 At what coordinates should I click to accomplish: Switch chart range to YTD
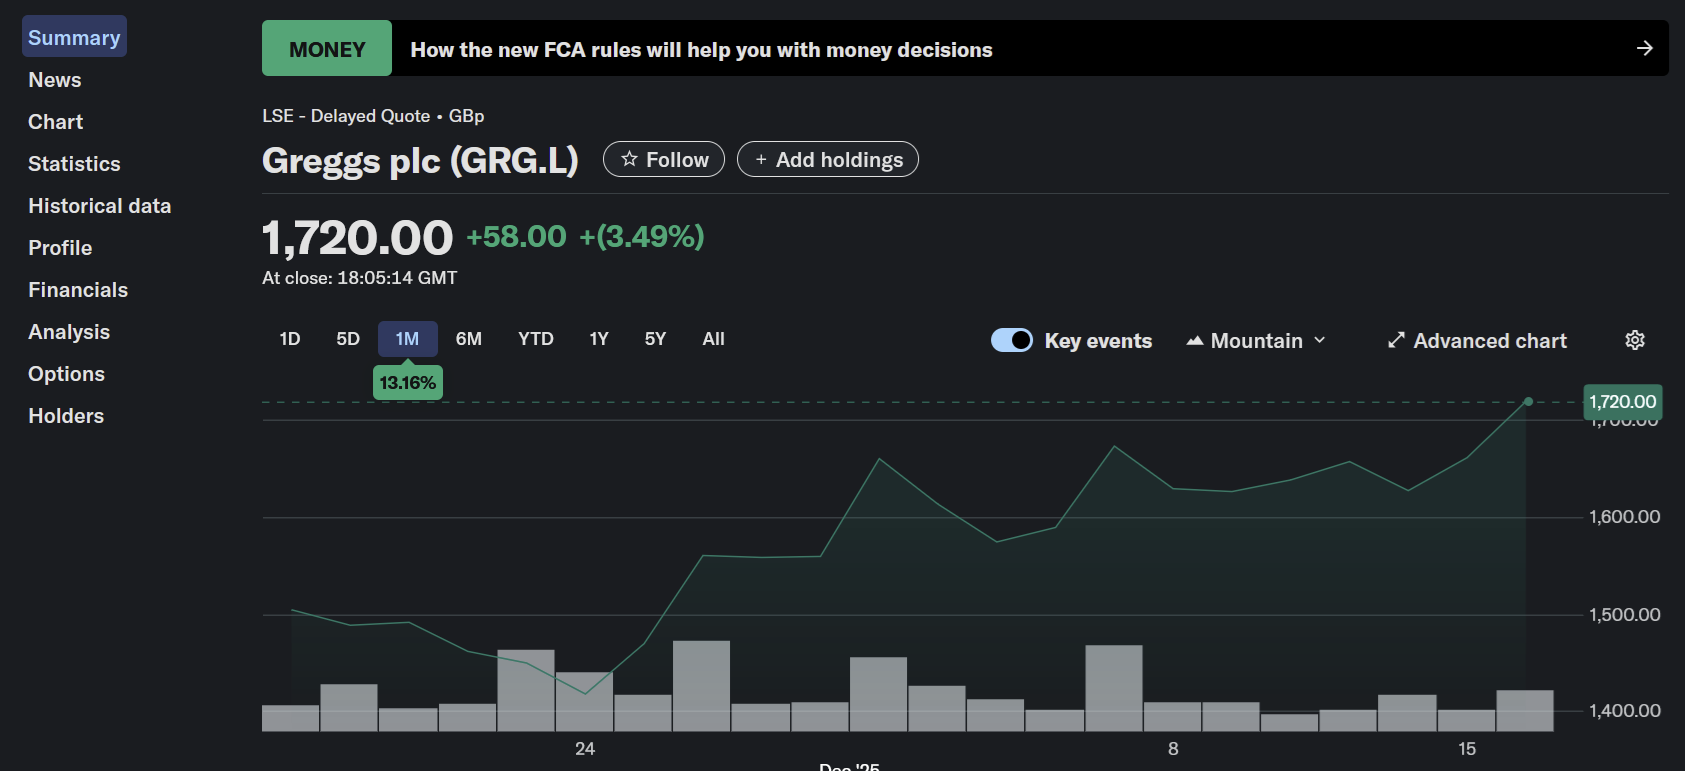pyautogui.click(x=536, y=339)
